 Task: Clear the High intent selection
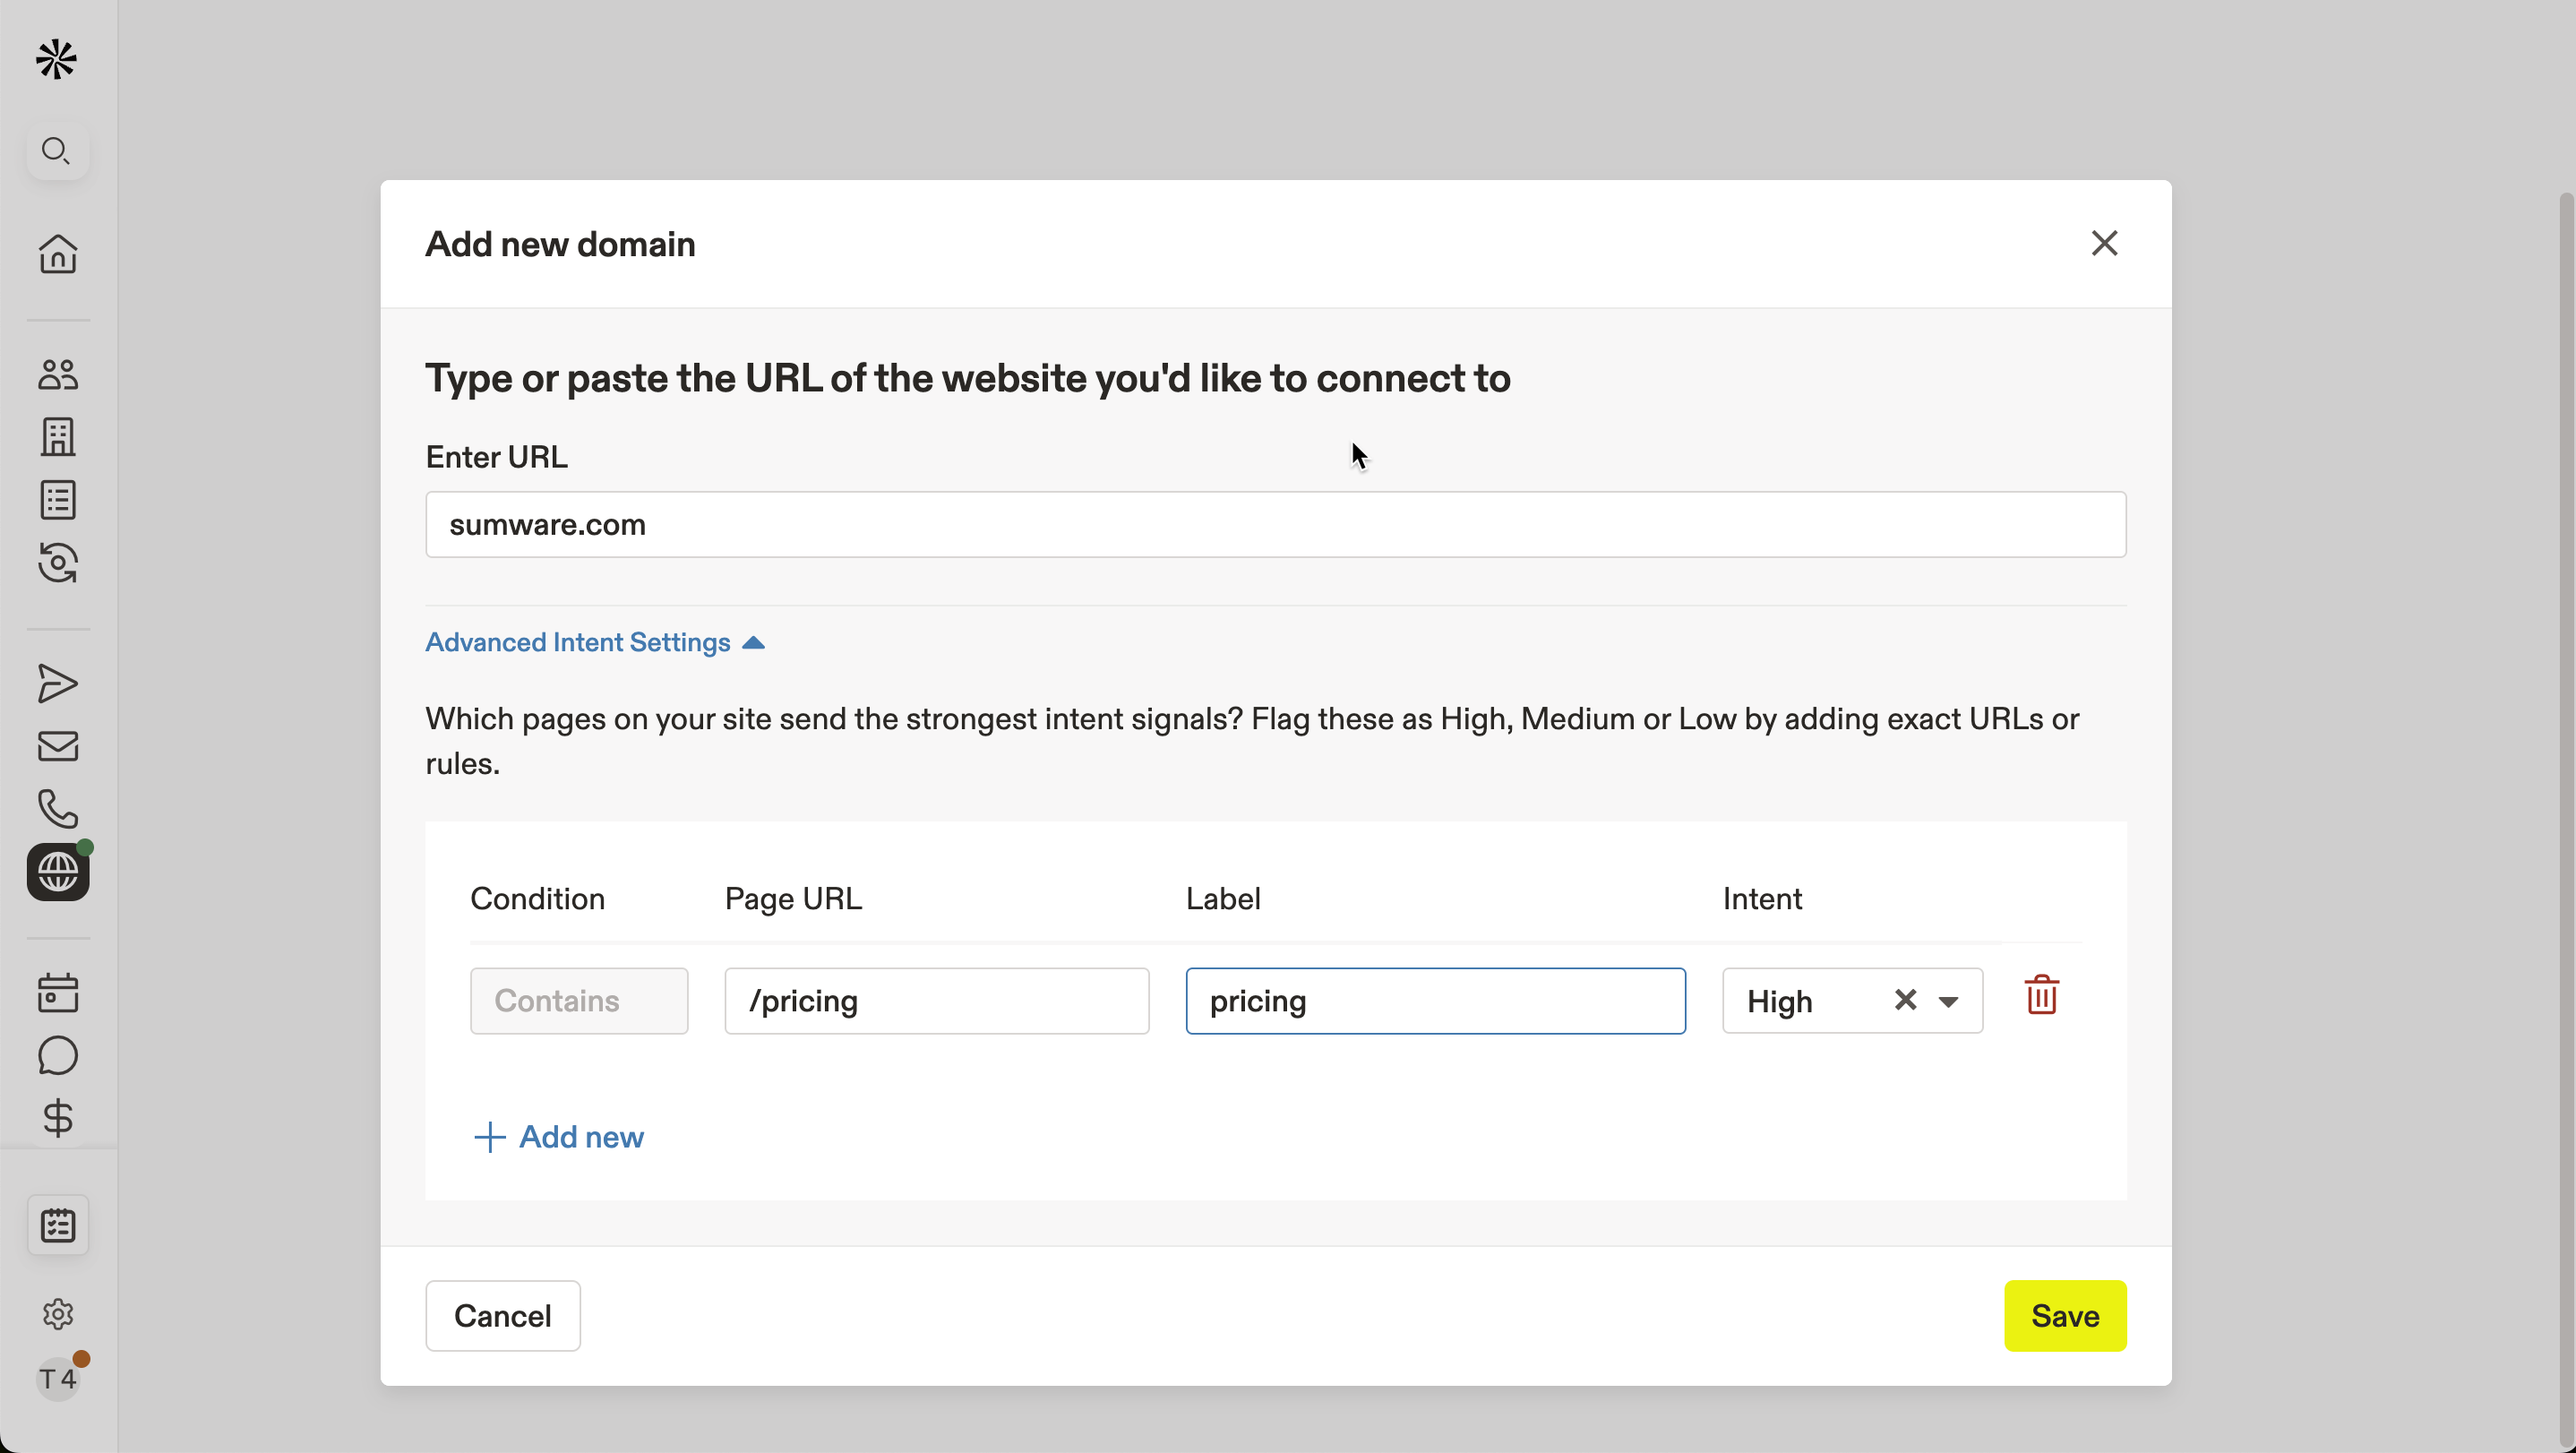(x=1905, y=1000)
